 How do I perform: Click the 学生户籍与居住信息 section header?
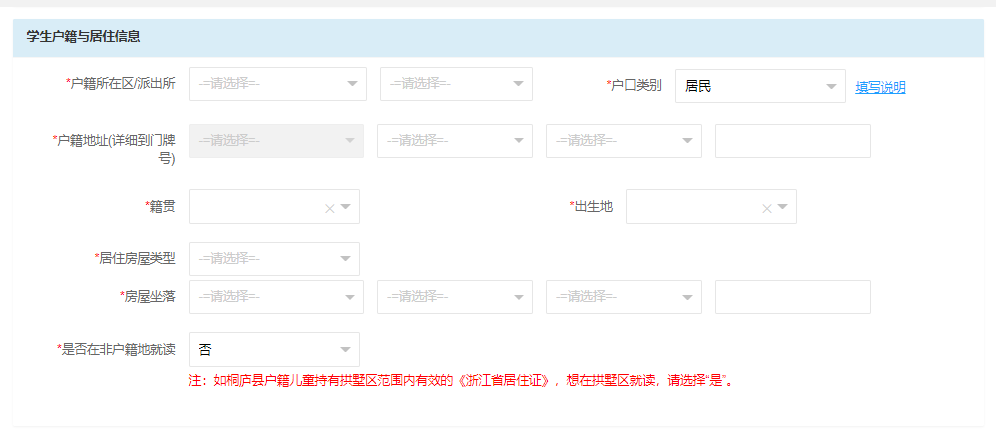[499, 37]
